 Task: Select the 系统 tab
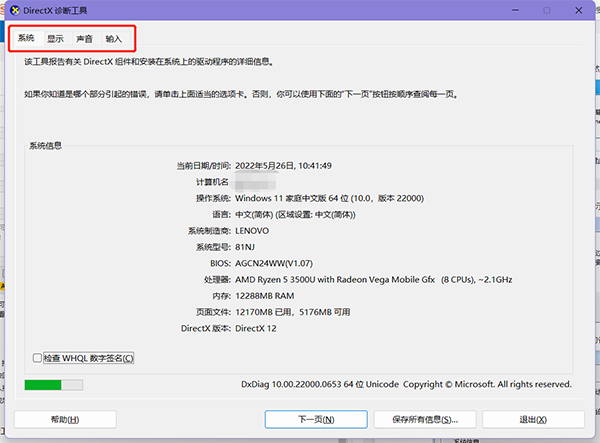pyautogui.click(x=26, y=38)
